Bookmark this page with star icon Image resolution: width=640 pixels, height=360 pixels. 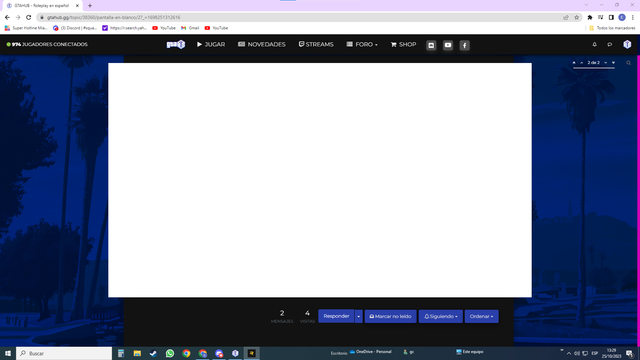click(x=576, y=18)
